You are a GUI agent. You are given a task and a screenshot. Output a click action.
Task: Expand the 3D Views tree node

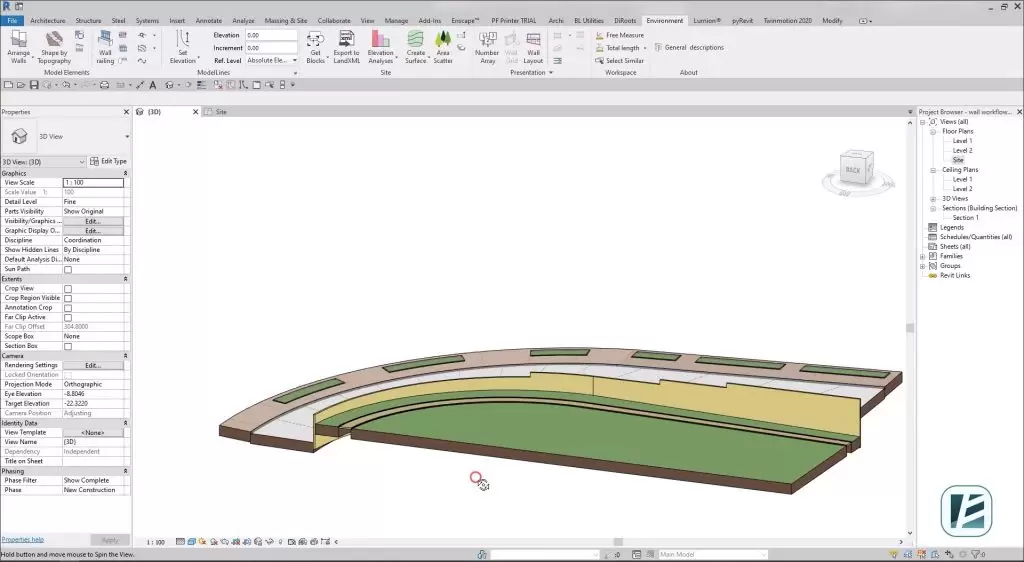[933, 198]
